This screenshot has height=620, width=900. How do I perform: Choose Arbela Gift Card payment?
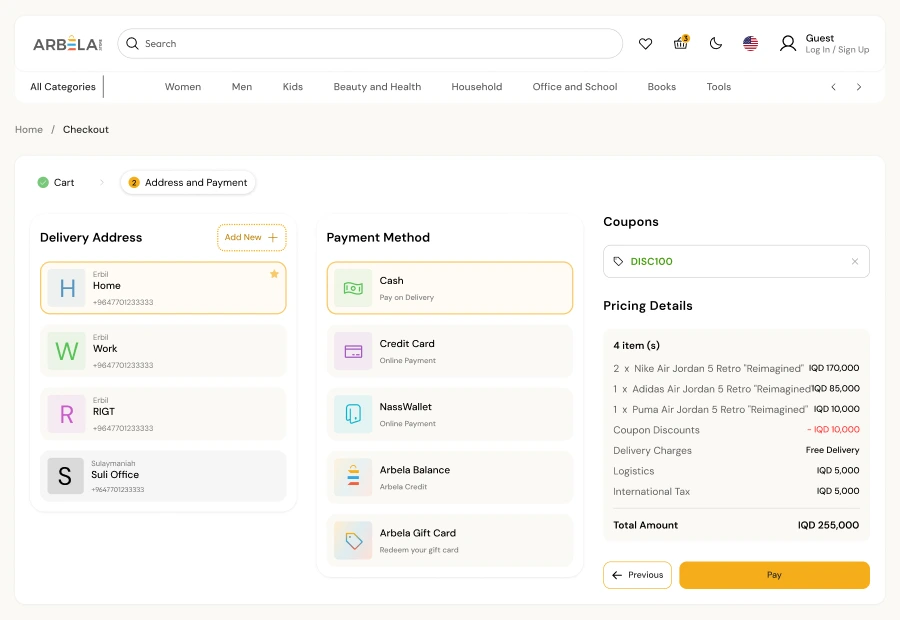click(450, 541)
